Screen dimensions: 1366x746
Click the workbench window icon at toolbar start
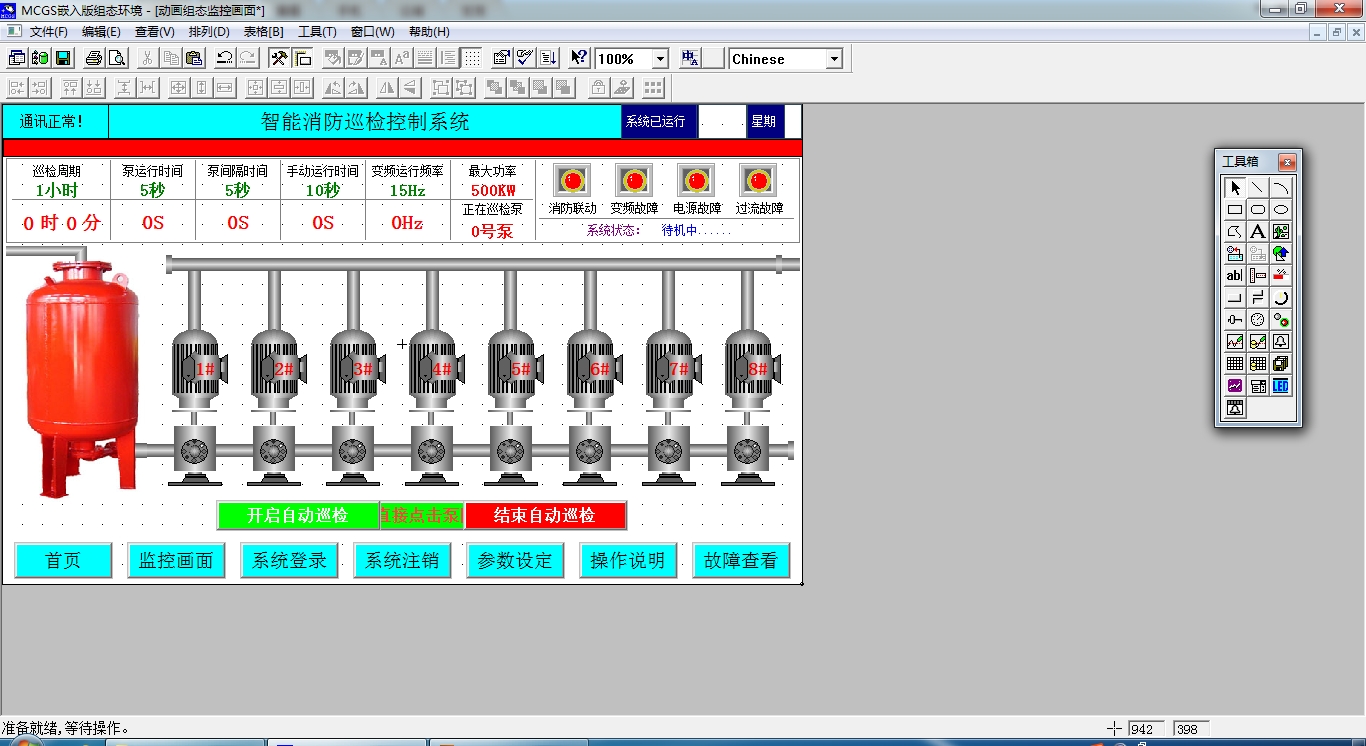point(17,58)
